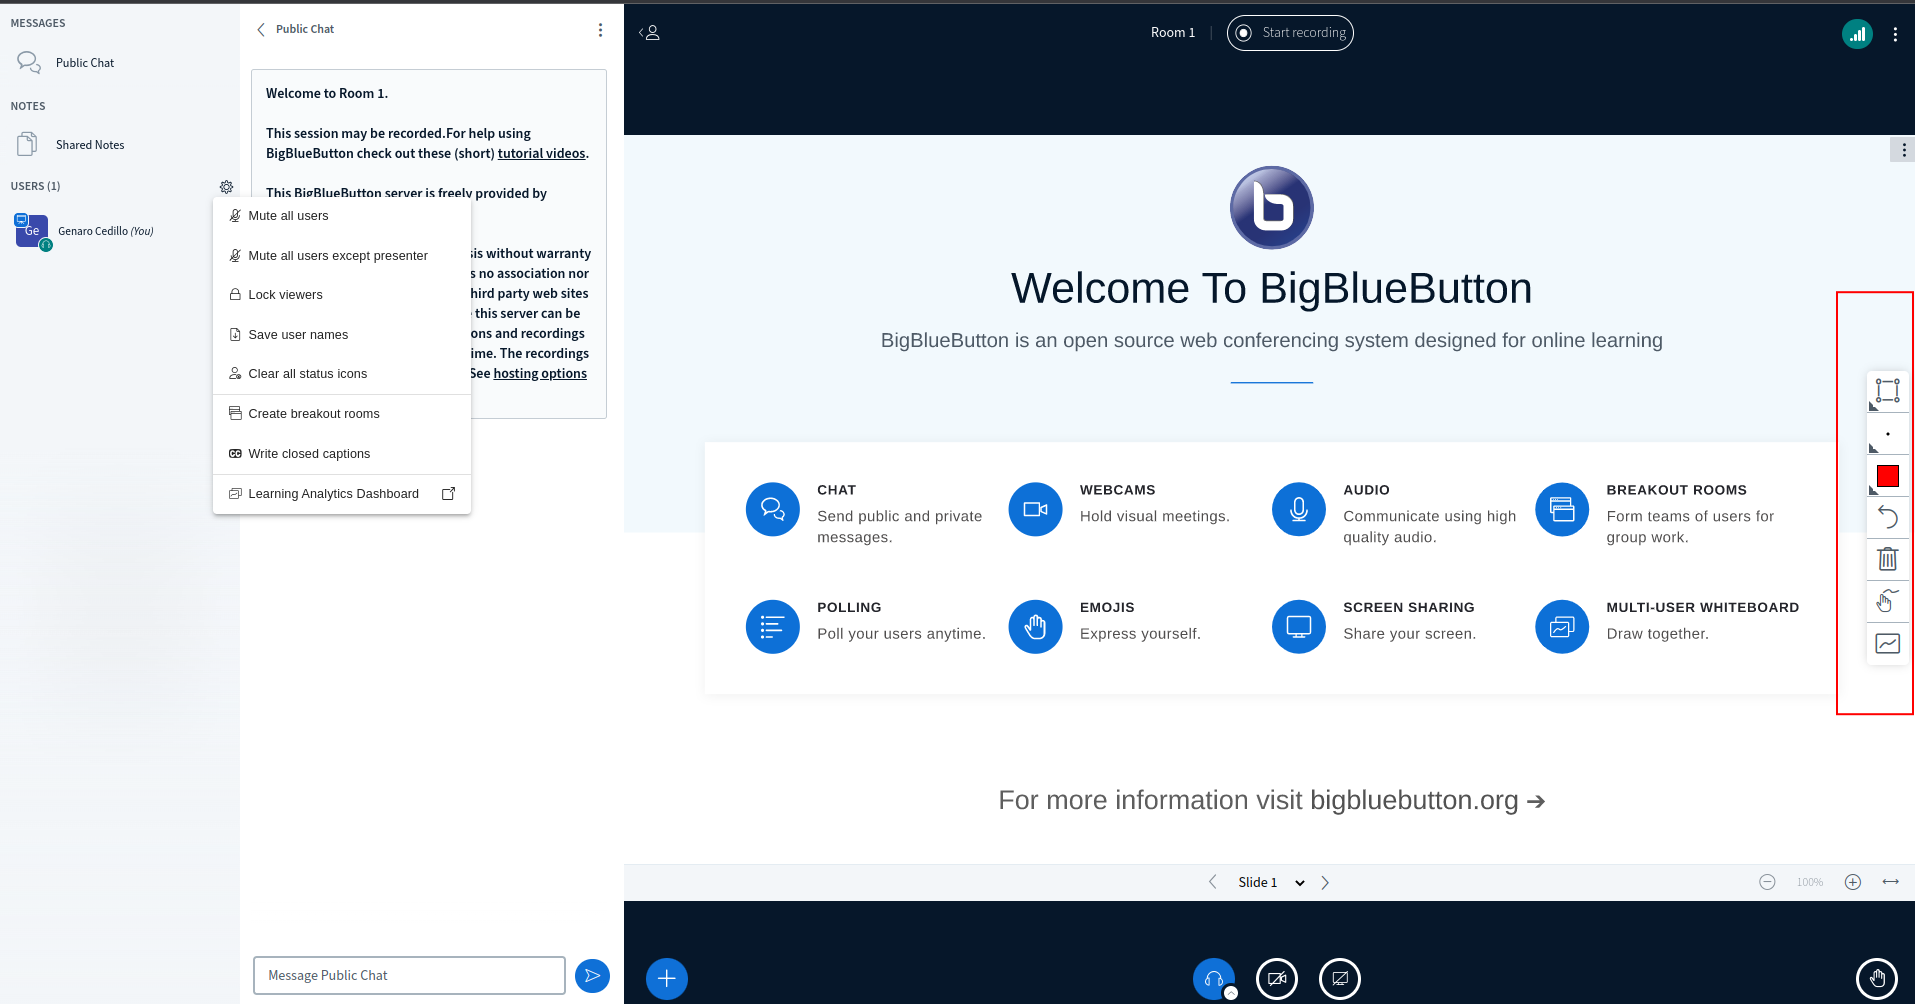This screenshot has width=1915, height=1004.
Task: Focus the Message Public Chat field
Action: coord(410,975)
